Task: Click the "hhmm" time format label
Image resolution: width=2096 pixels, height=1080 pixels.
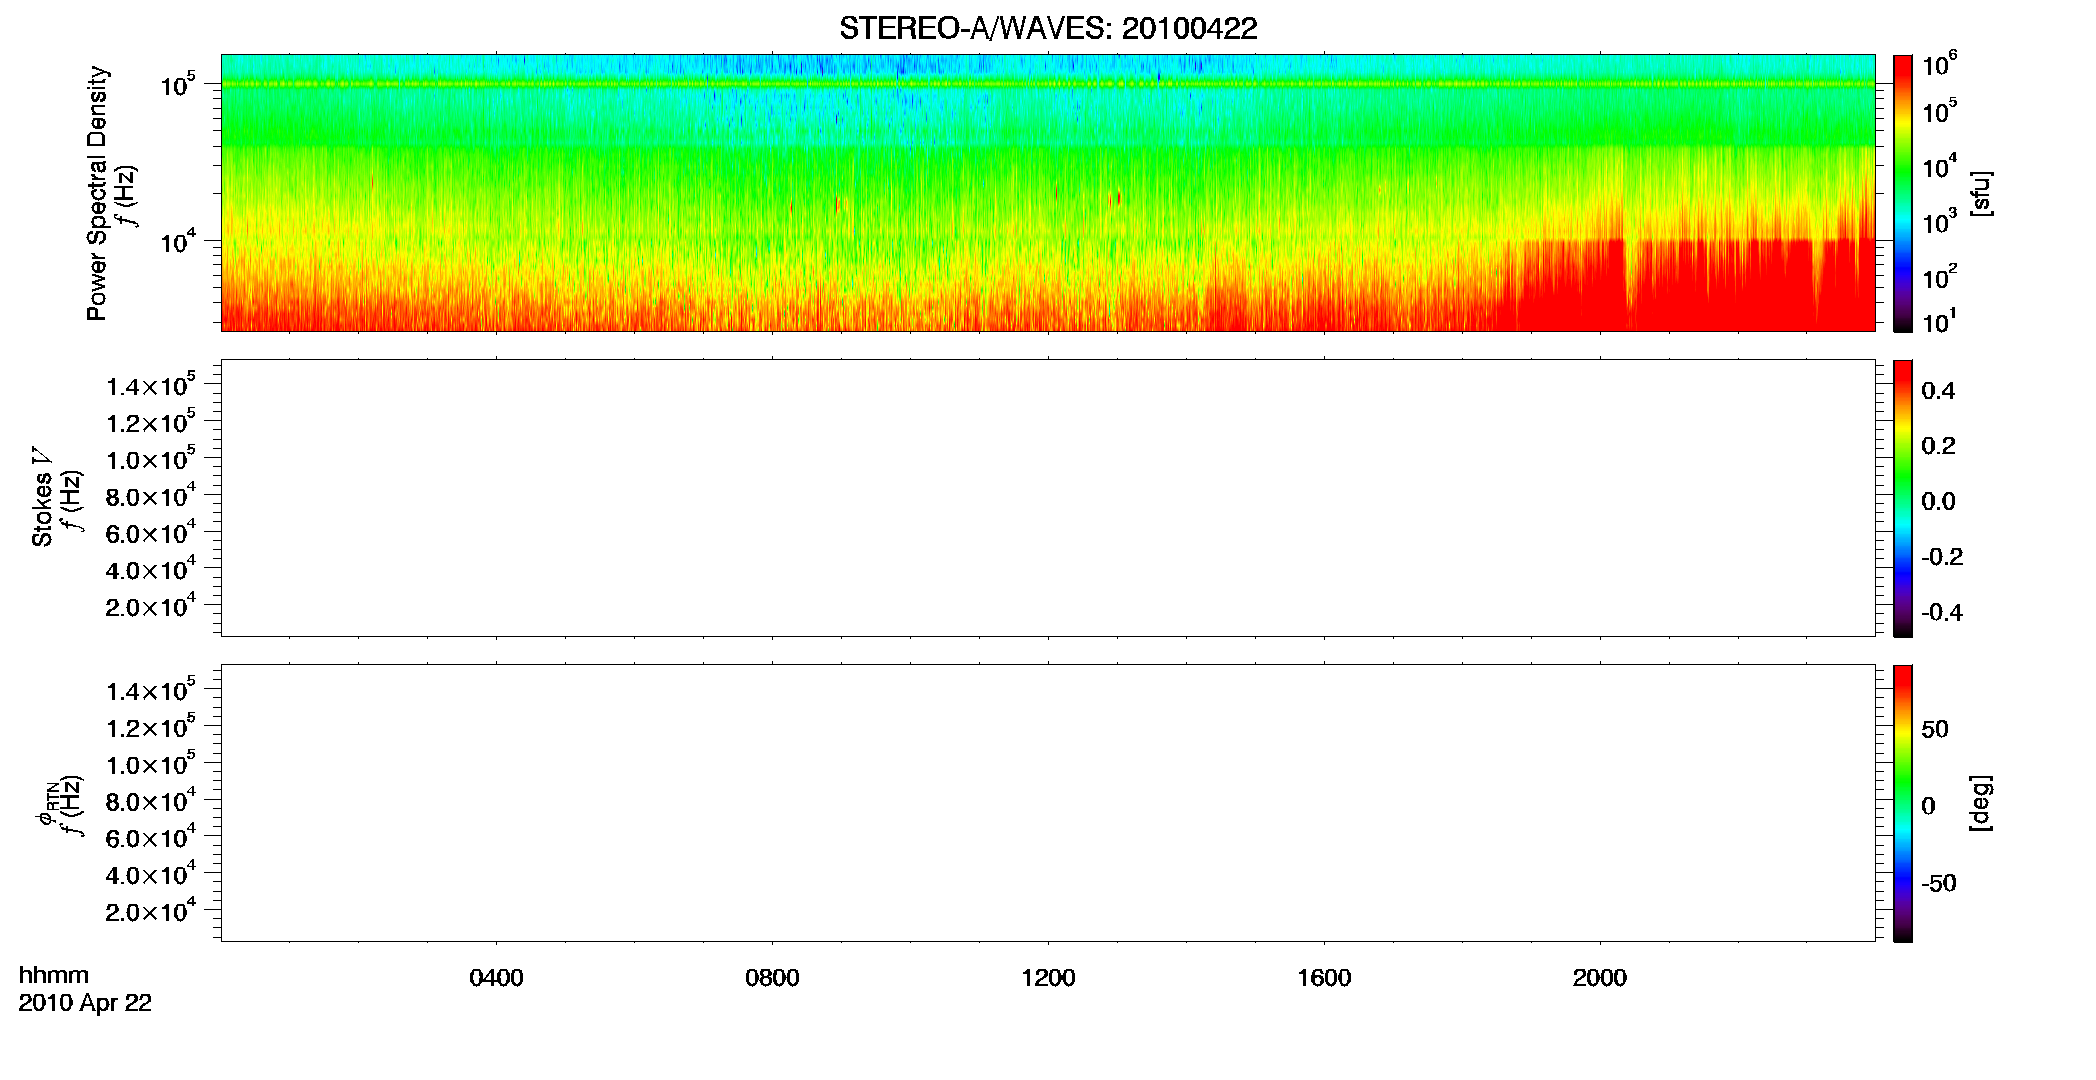Action: coord(54,975)
